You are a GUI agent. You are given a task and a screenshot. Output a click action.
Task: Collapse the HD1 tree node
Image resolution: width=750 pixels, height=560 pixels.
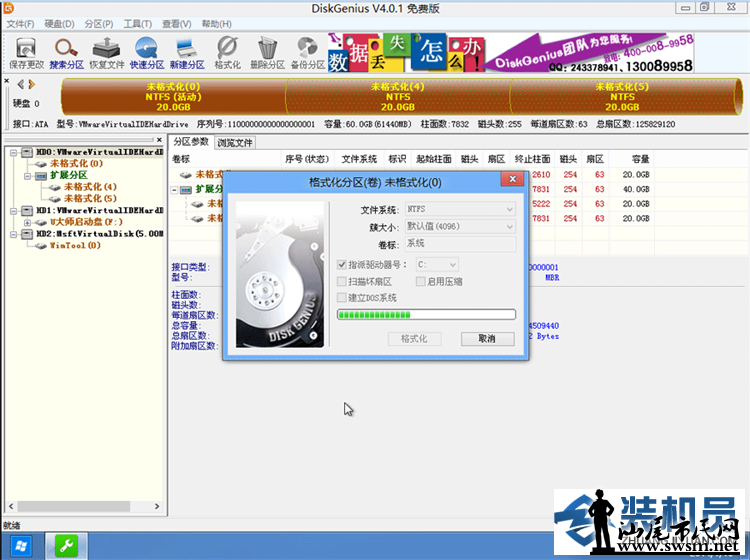click(x=13, y=211)
